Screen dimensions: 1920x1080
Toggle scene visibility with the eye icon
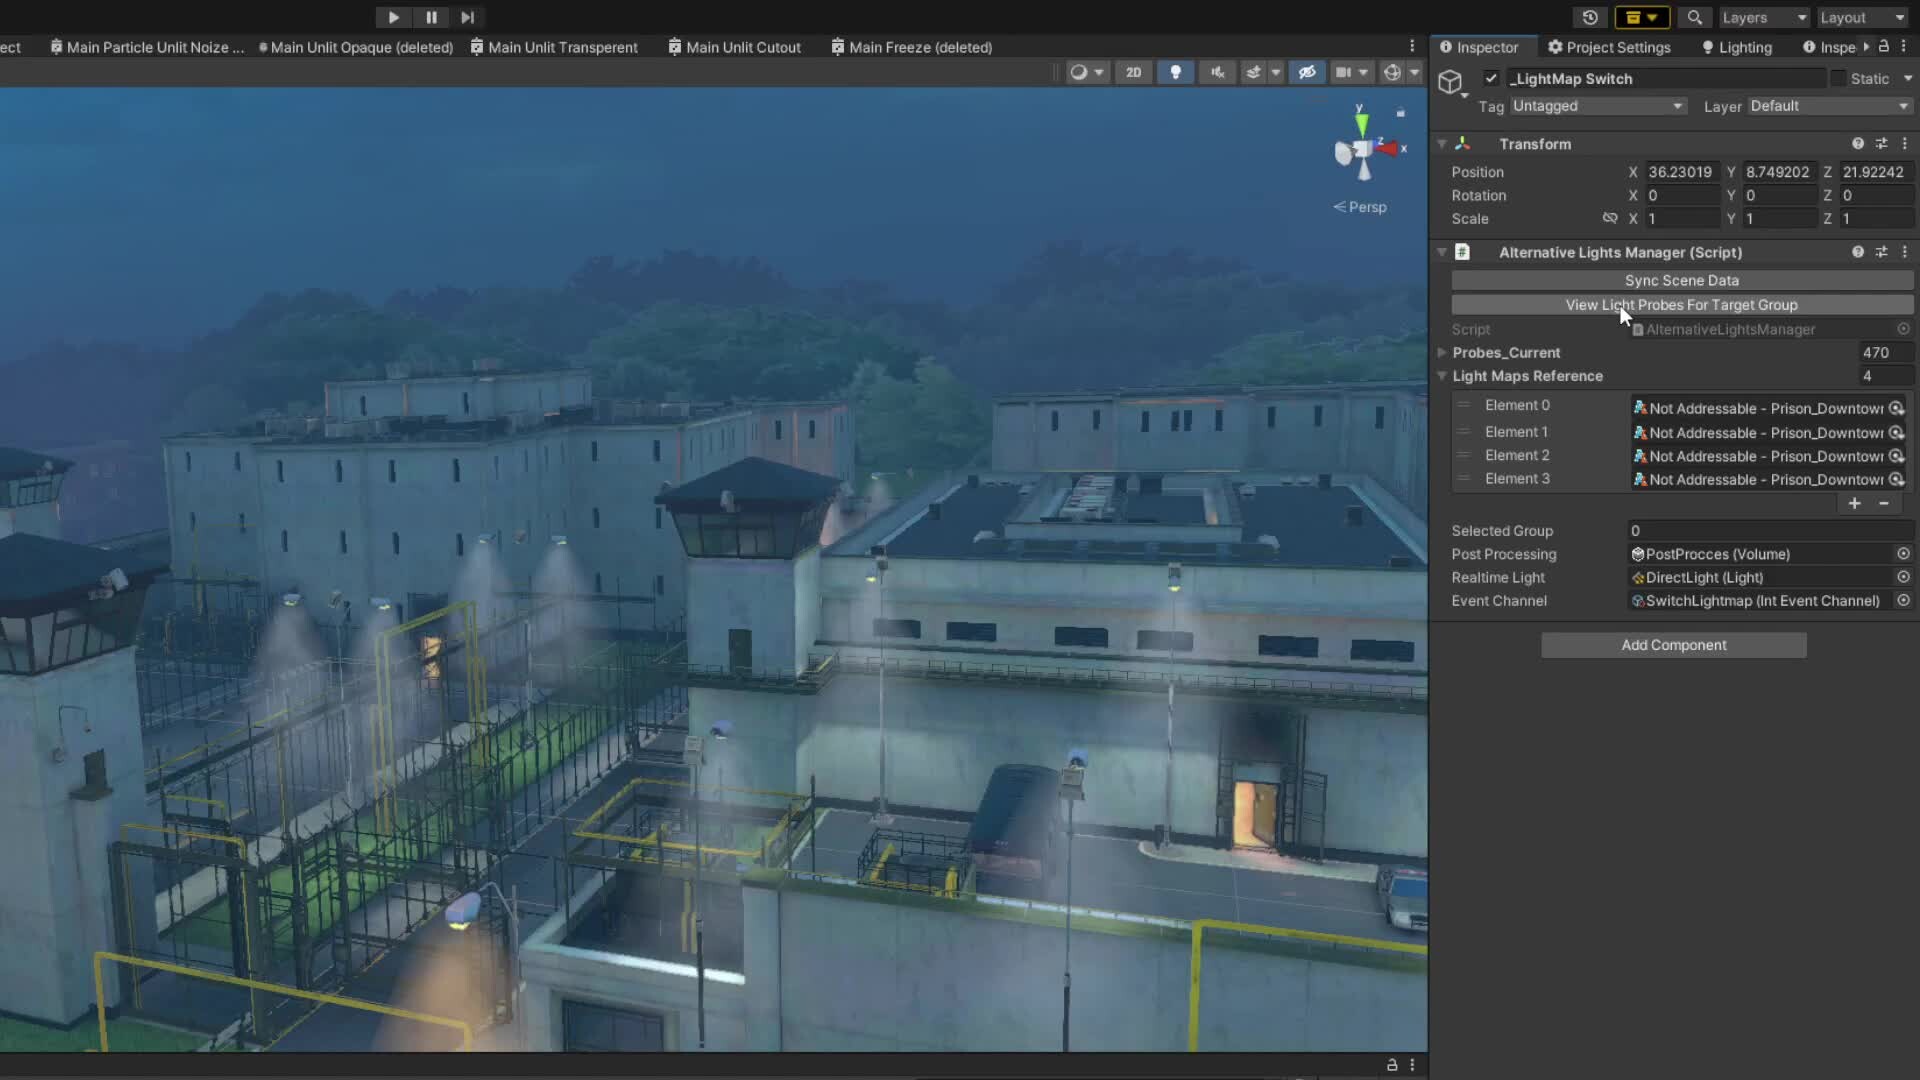coord(1307,72)
